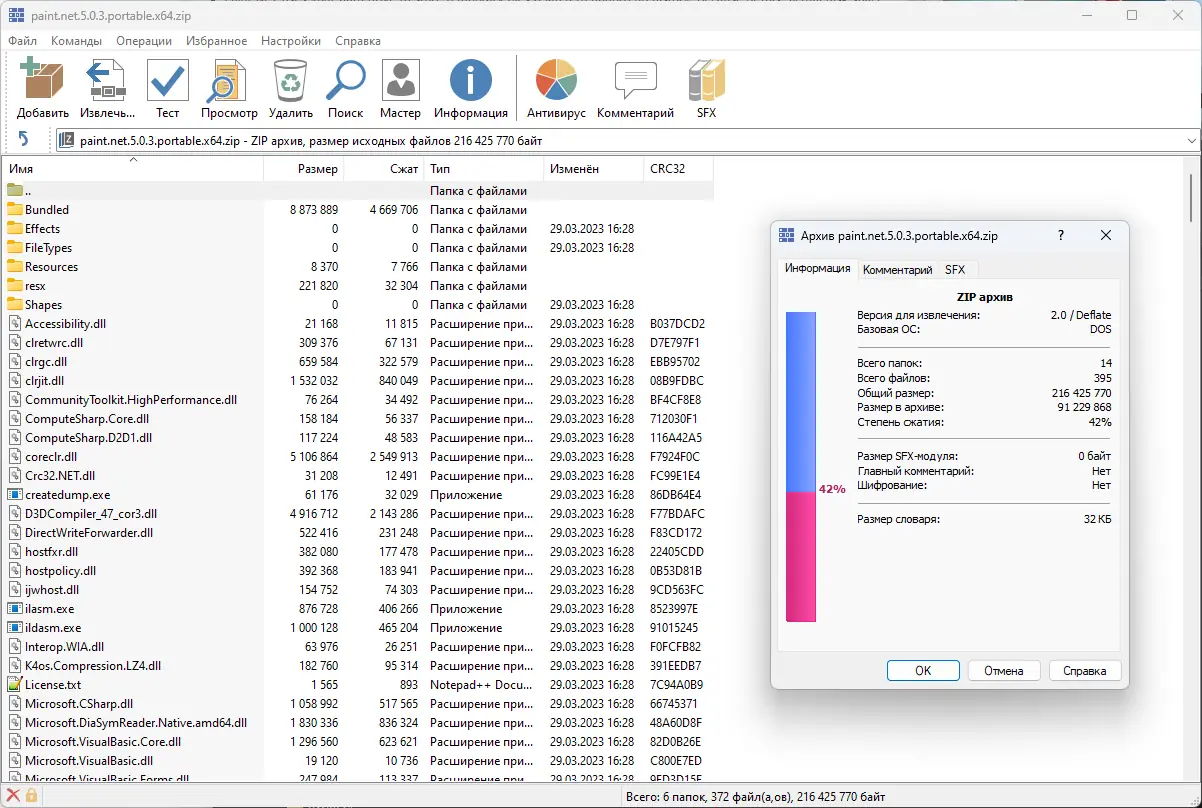This screenshot has height=808, width=1202.
Task: Switch to the Комментарий dialog tab
Action: [897, 270]
